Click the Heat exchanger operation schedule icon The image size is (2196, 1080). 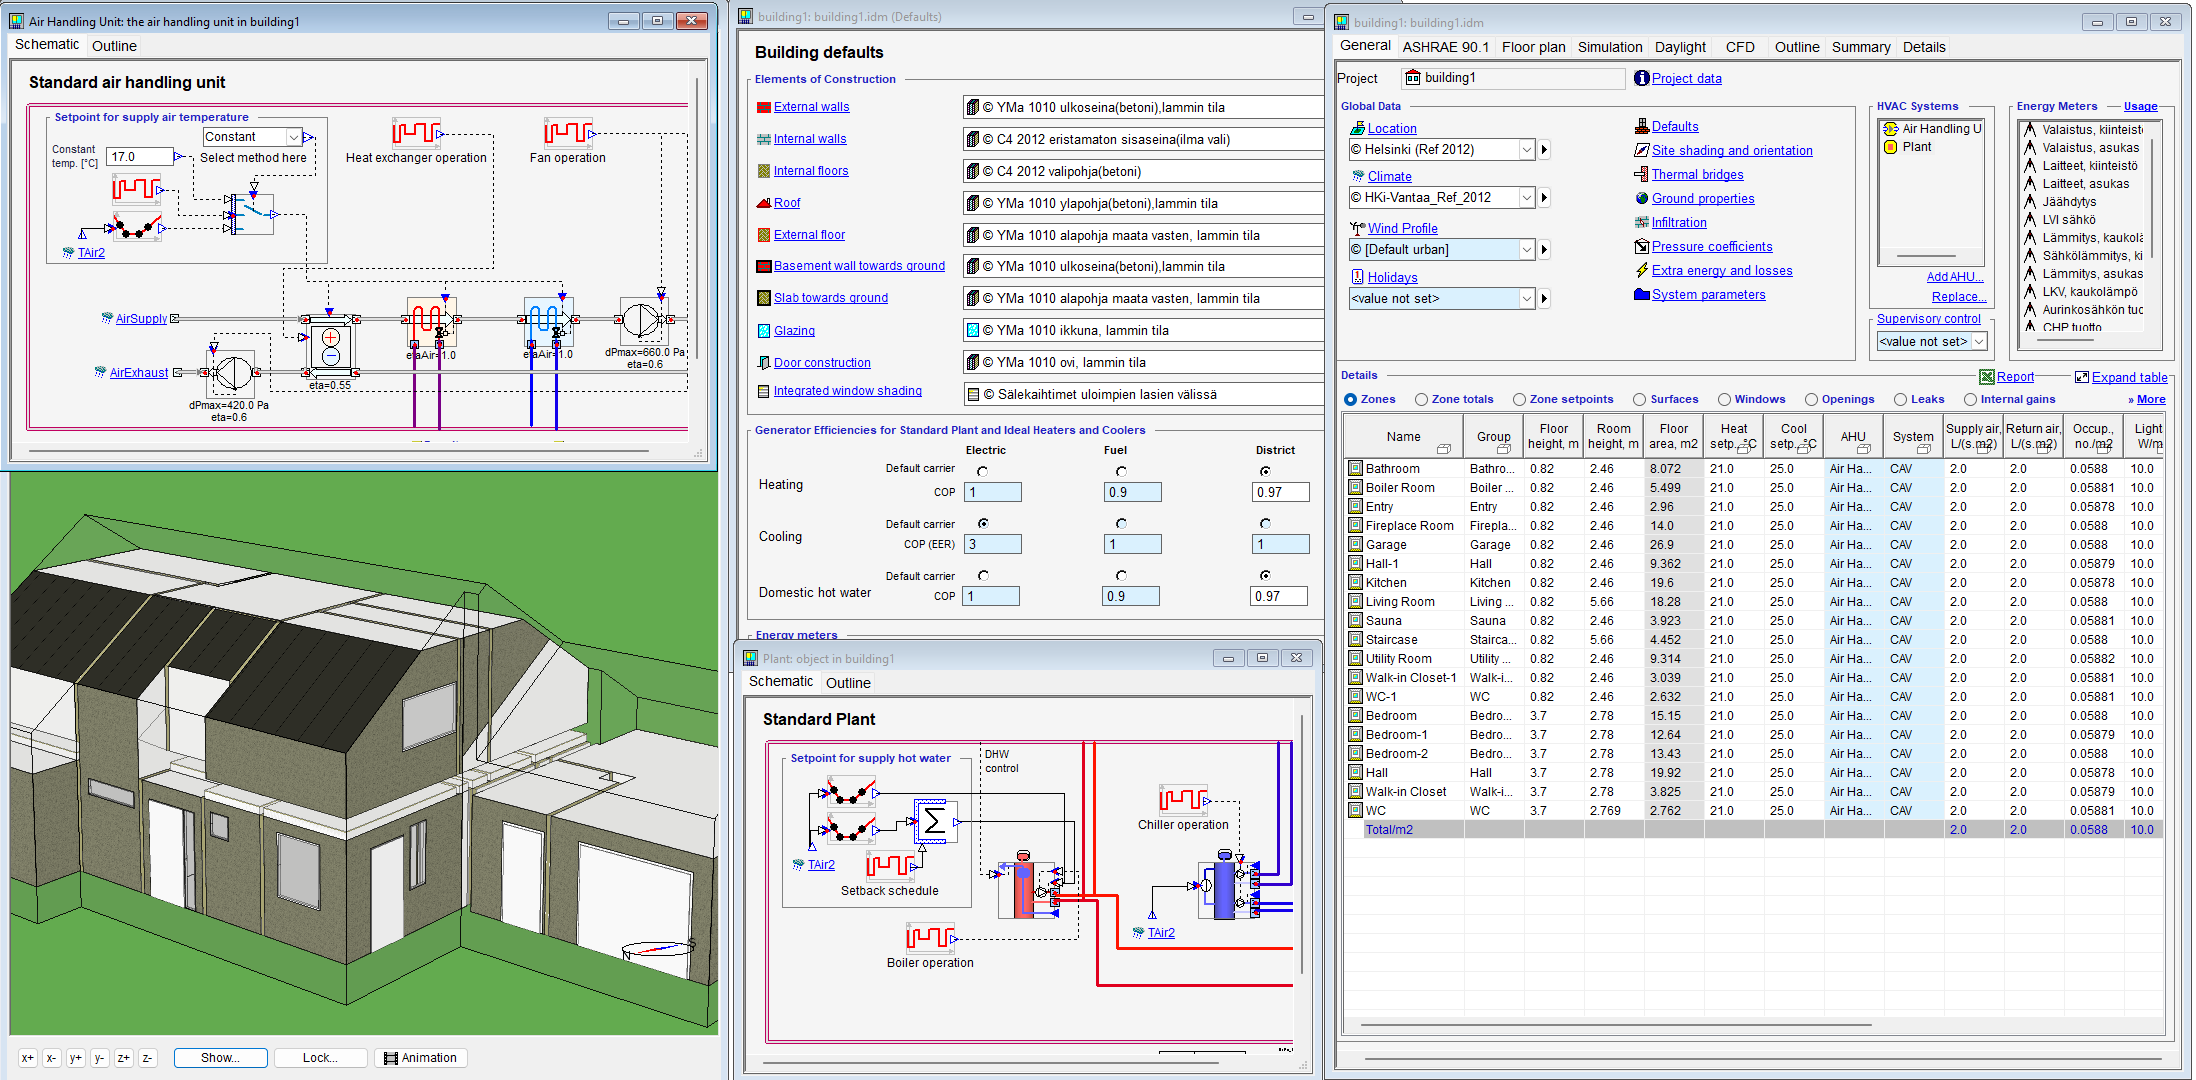[415, 132]
